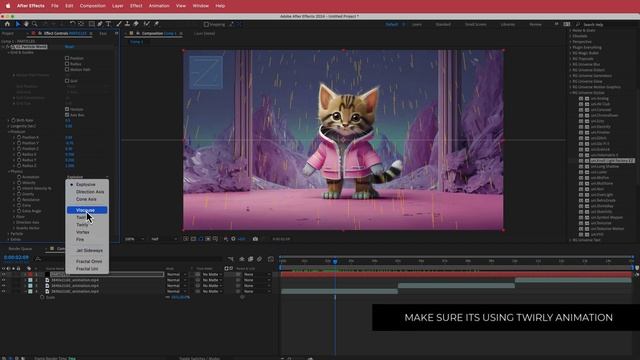Click the composition mini-flowchart icon in timeline
The image size is (640, 360).
click(231, 259)
